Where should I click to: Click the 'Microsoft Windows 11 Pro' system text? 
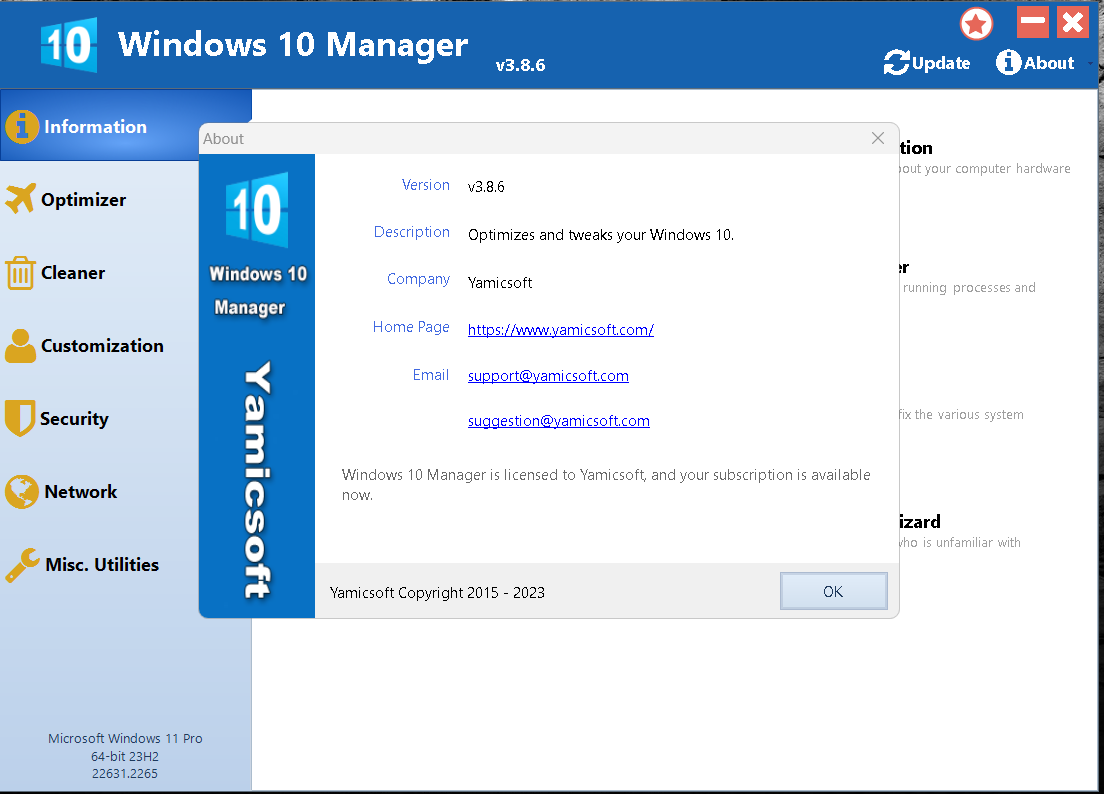(x=125, y=738)
